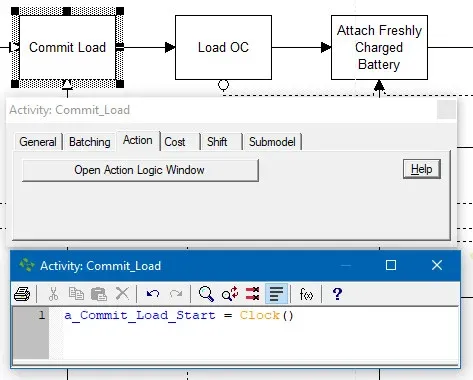This screenshot has height=380, width=473.
Task: Click the circle connector below Load OC
Action: [x=223, y=85]
